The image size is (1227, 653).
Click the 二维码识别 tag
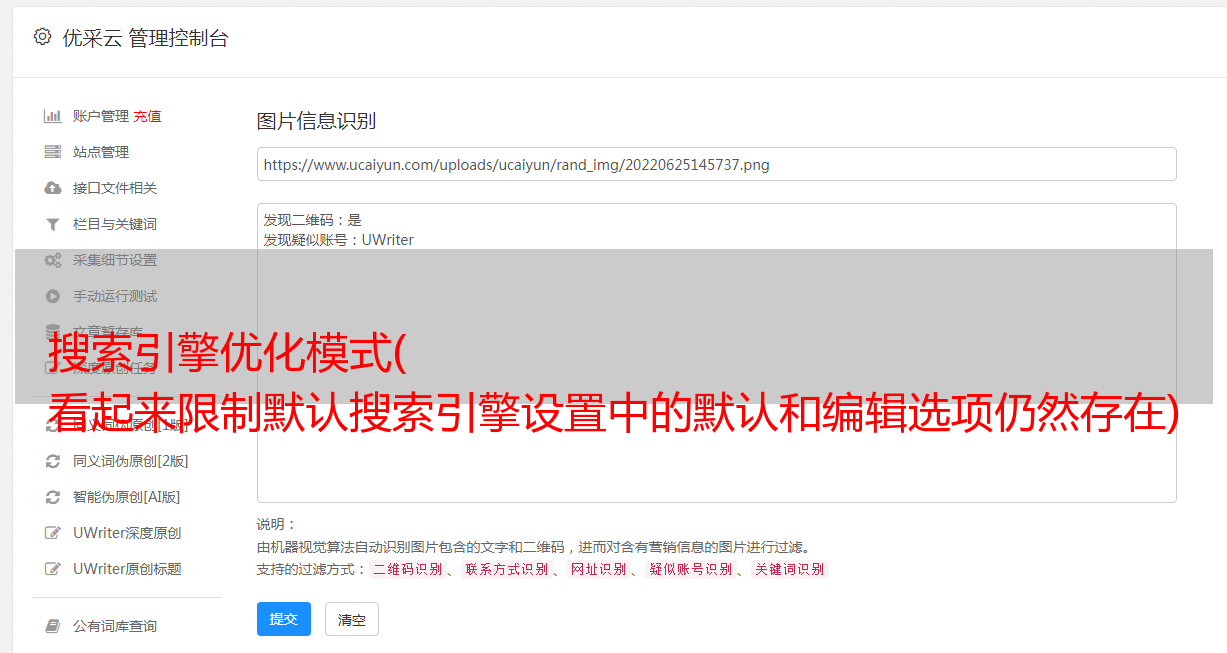click(407, 569)
